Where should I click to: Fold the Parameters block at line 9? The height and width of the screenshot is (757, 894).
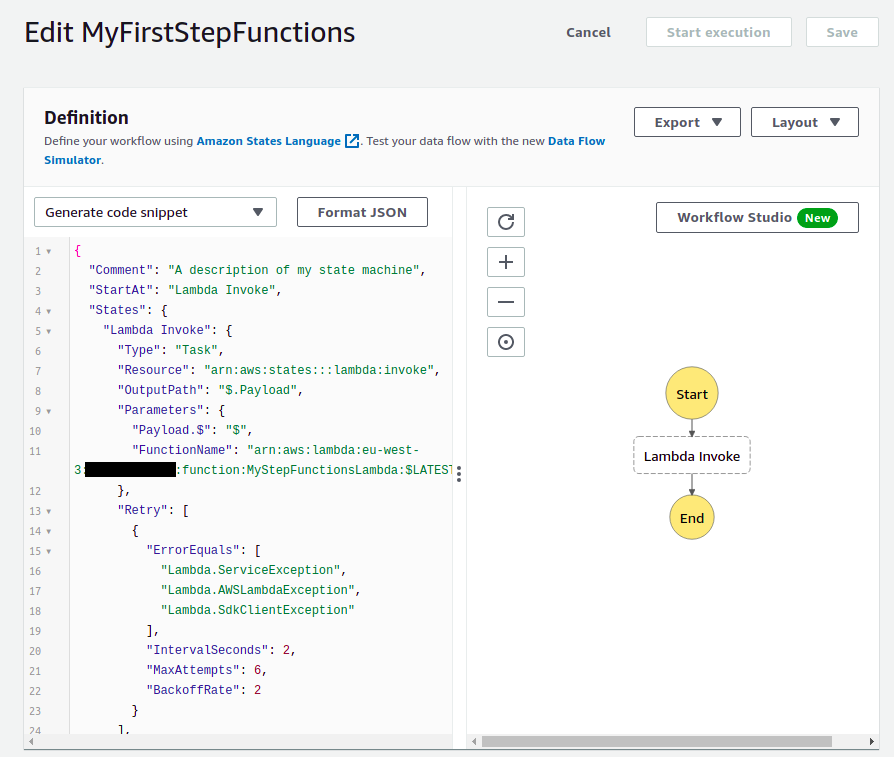point(48,411)
